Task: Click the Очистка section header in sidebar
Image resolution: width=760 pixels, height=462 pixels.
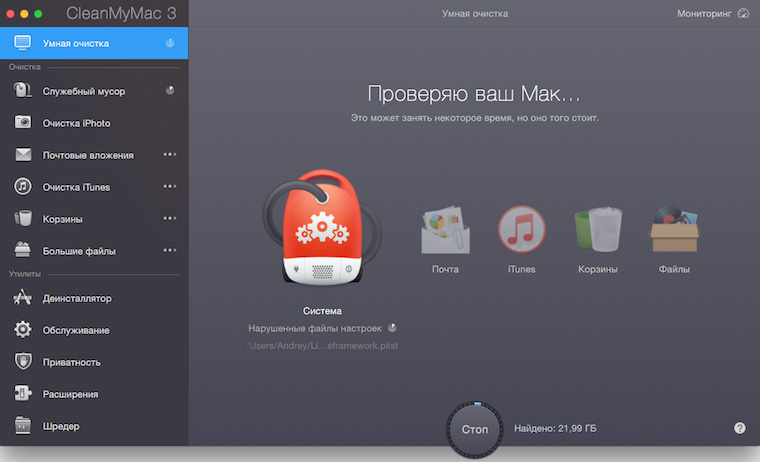Action: (25, 67)
